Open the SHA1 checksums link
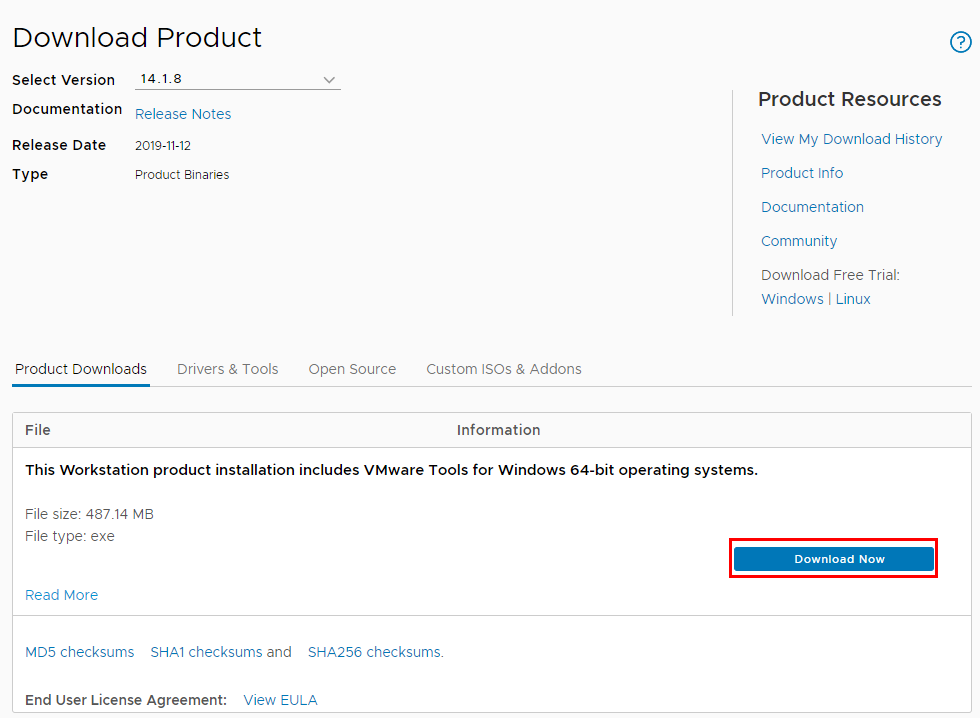980x718 pixels. click(206, 652)
